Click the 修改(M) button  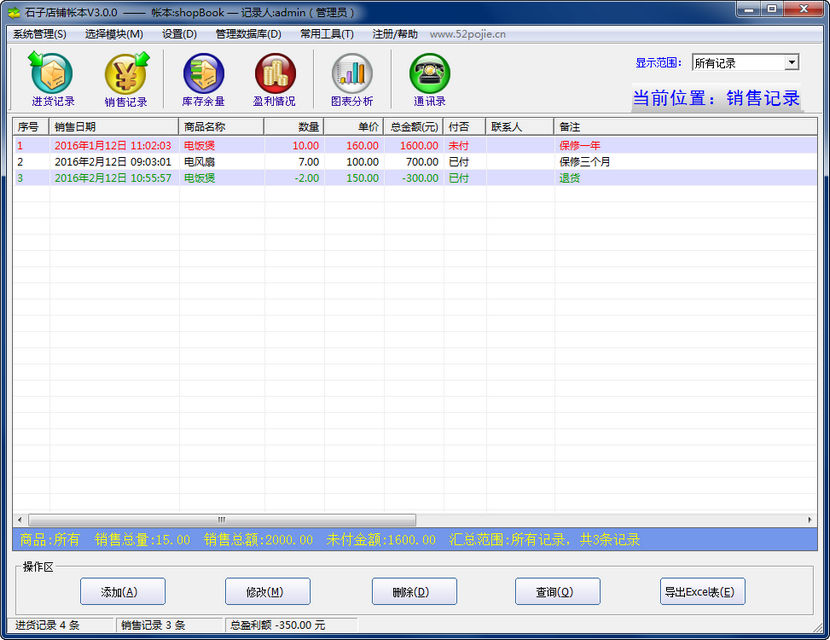tap(268, 591)
